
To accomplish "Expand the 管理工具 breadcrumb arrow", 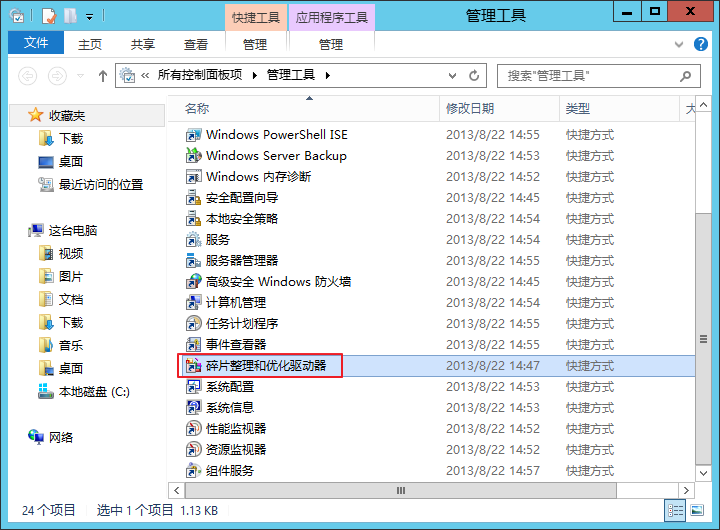I will click(x=328, y=76).
